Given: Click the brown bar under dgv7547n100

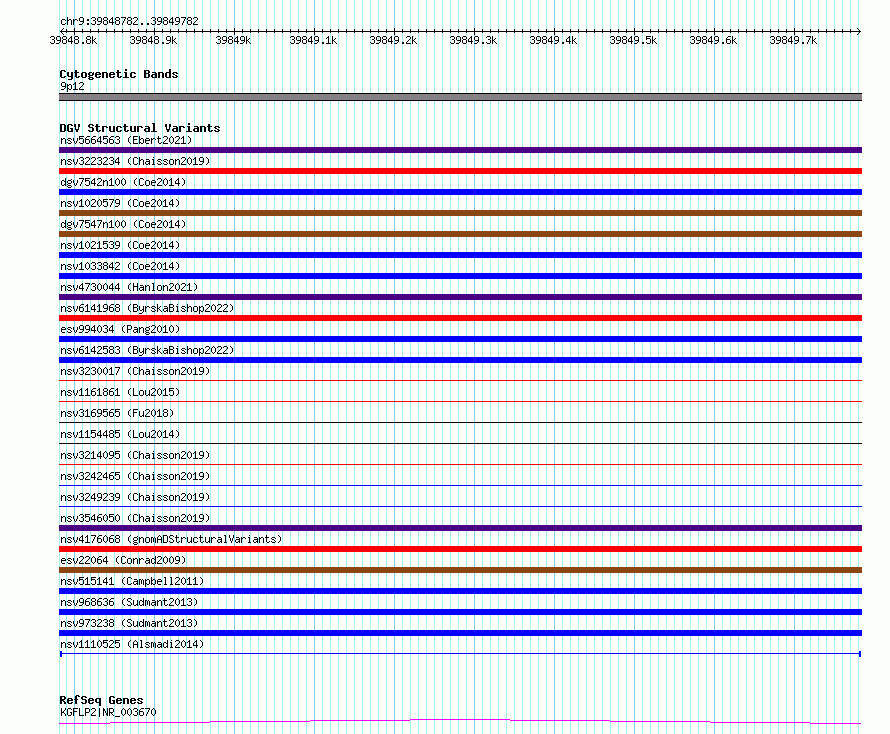Looking at the screenshot, I should (460, 234).
